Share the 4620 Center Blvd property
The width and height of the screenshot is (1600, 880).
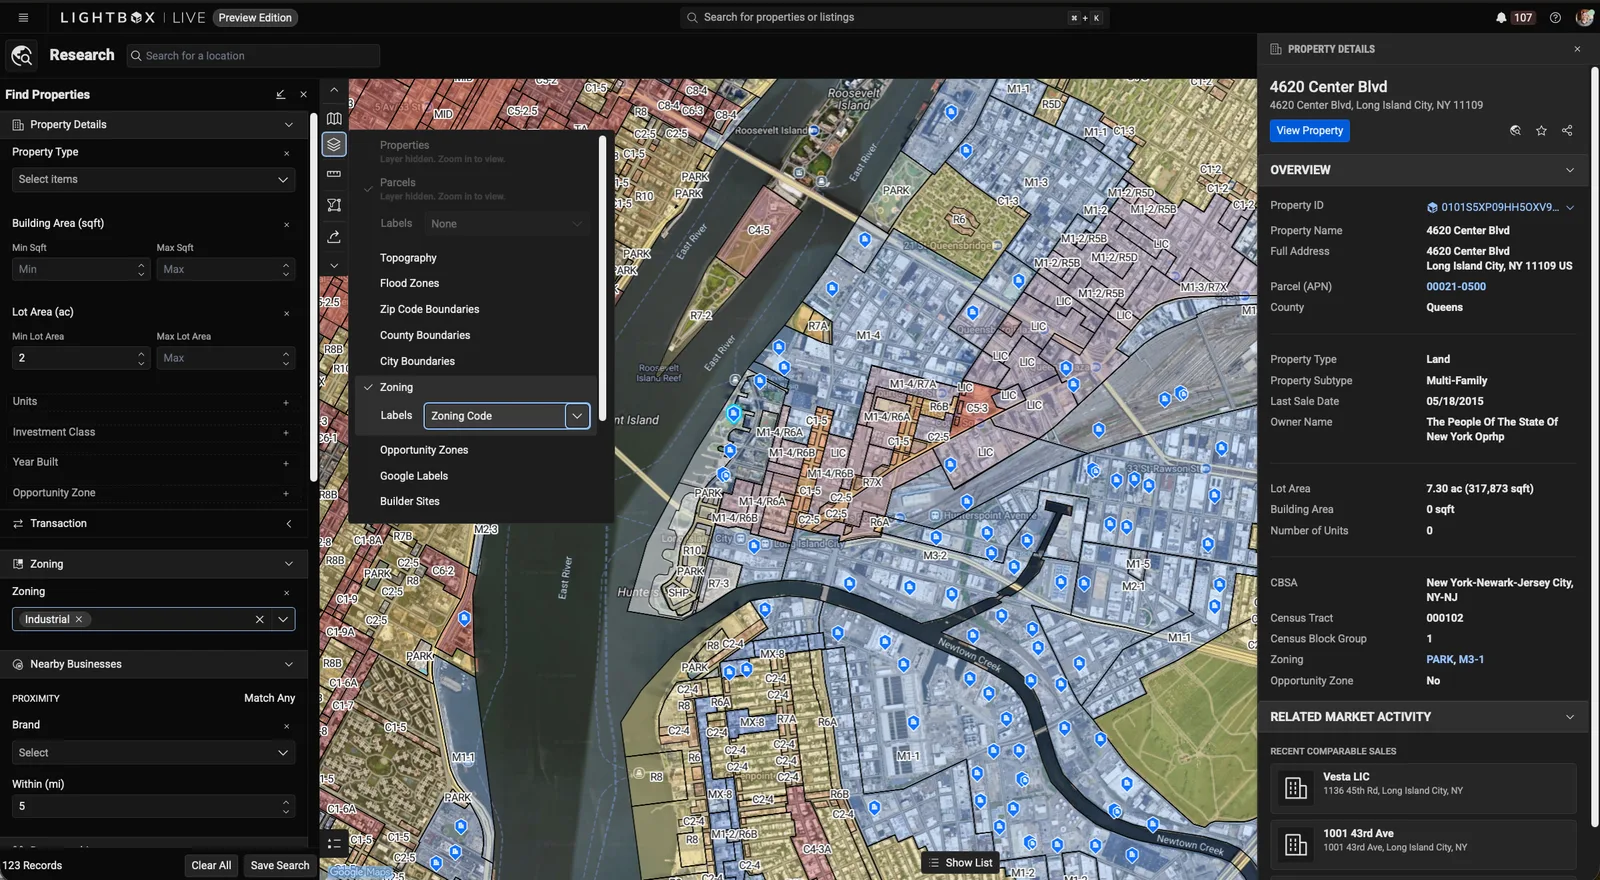[x=1567, y=131]
